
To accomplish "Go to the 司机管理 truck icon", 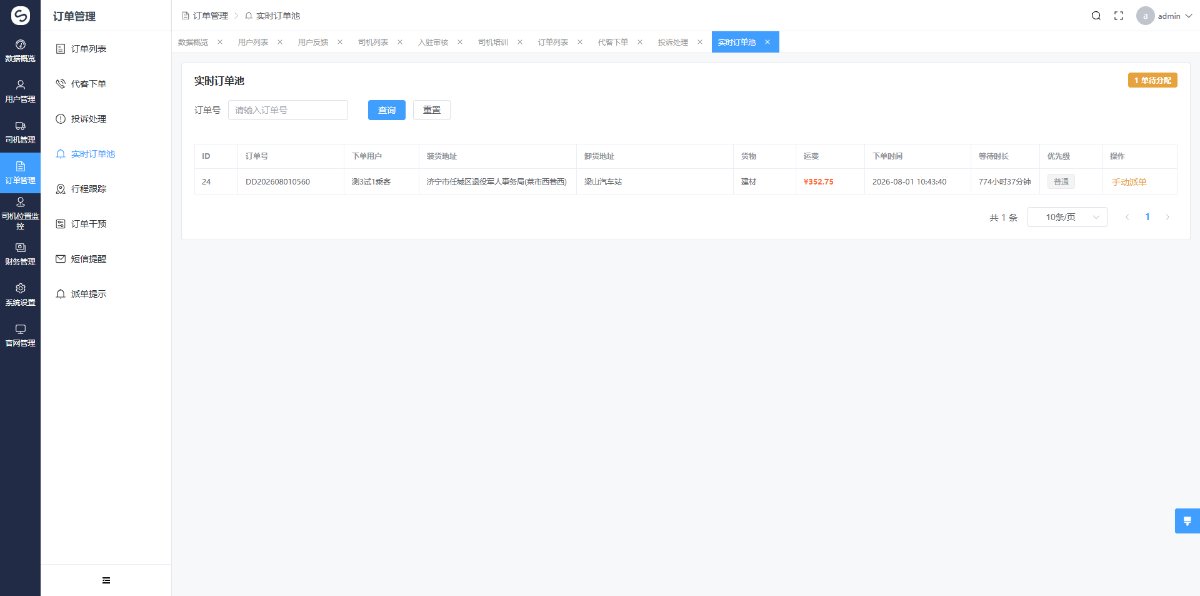I will click(20, 132).
